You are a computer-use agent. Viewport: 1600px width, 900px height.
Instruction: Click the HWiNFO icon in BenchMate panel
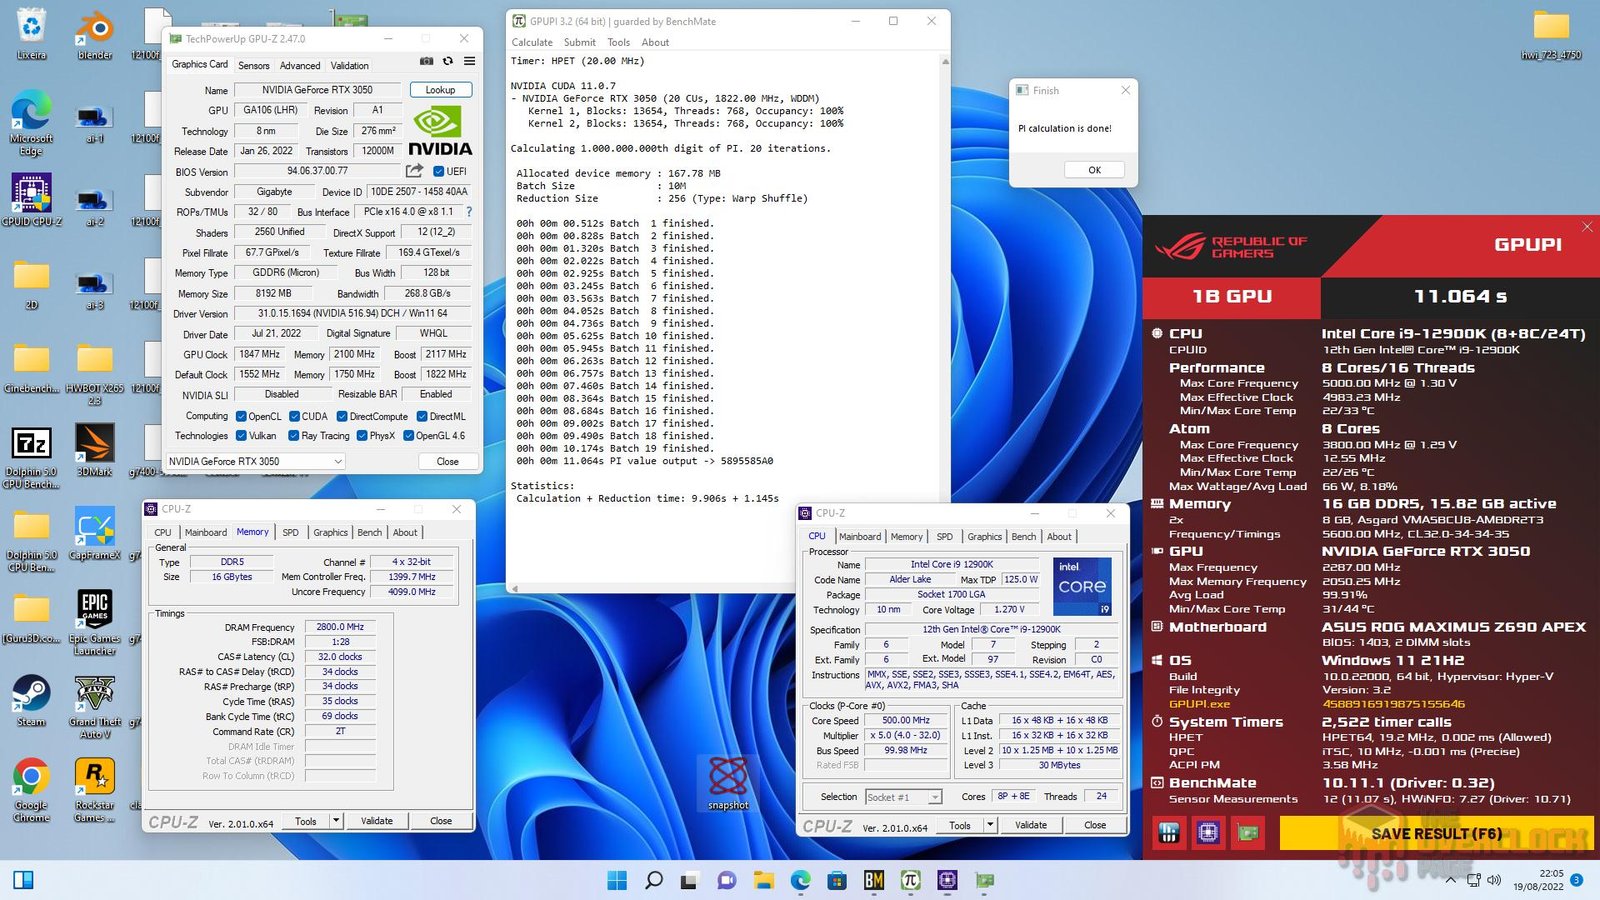point(1169,832)
